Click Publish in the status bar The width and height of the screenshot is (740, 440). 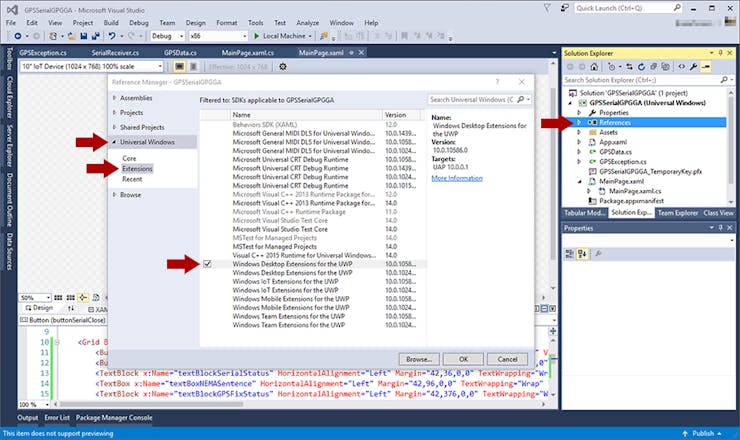point(703,433)
